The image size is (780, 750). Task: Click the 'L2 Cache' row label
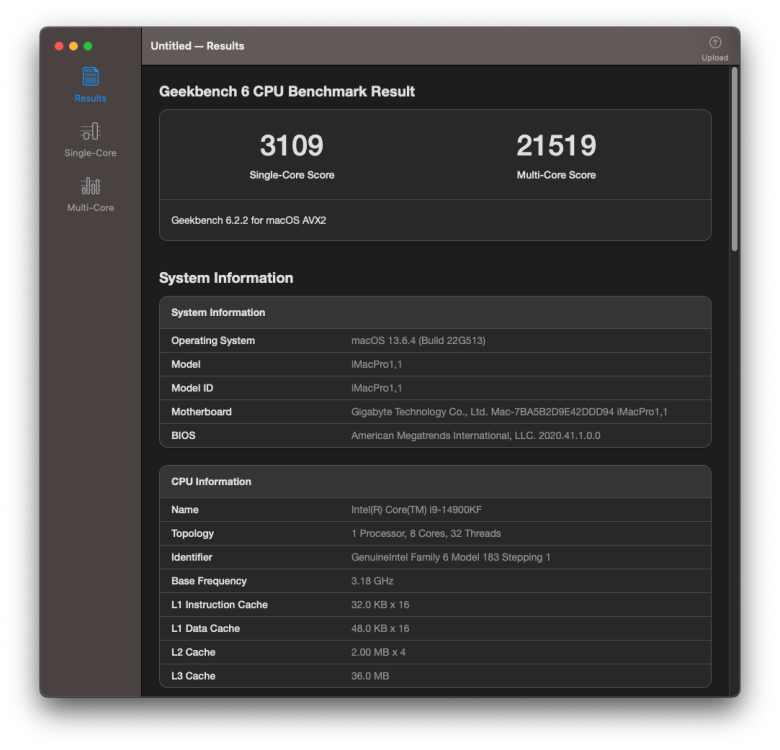(x=193, y=653)
